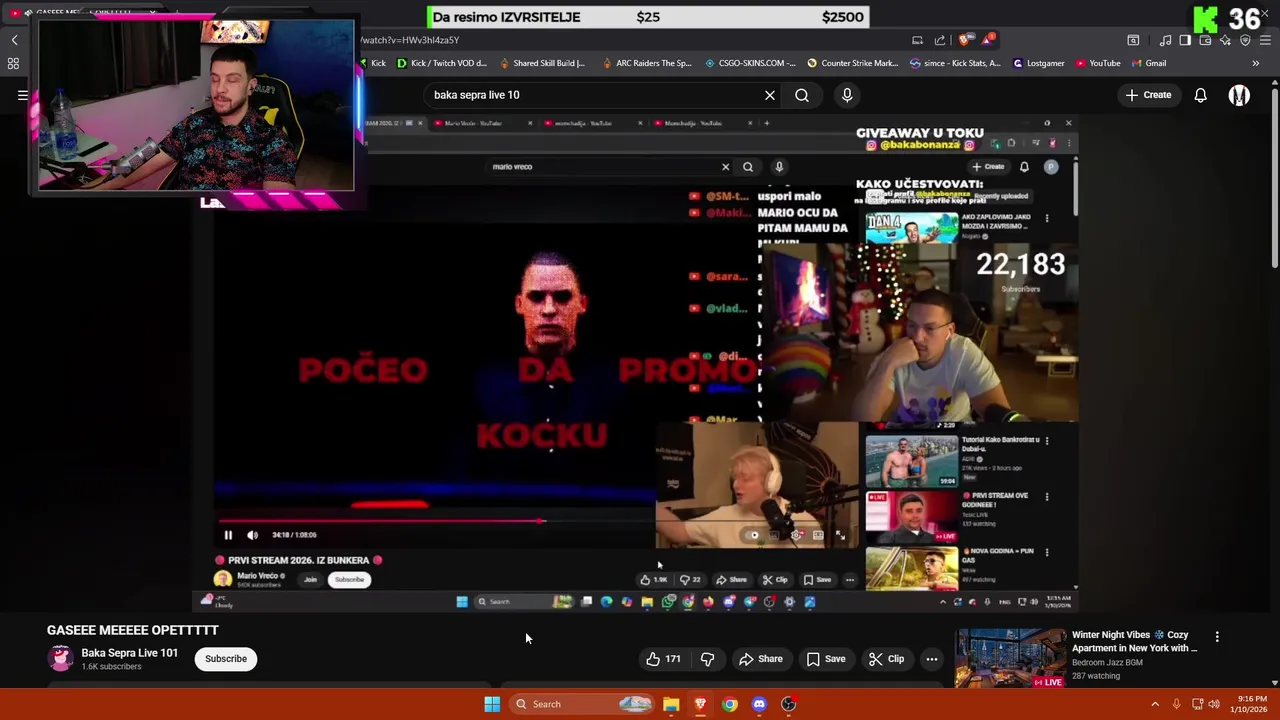
Task: Click the system tray microphone icon
Action: (x=1176, y=704)
